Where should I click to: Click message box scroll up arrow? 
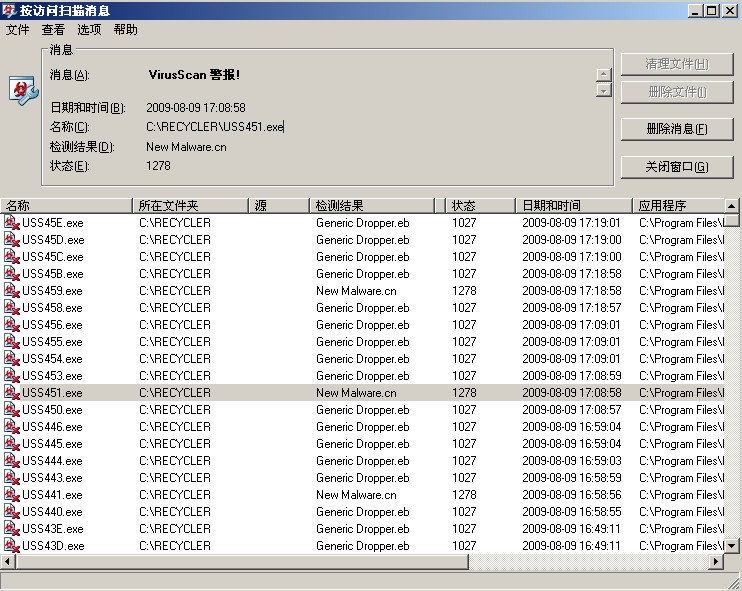603,75
